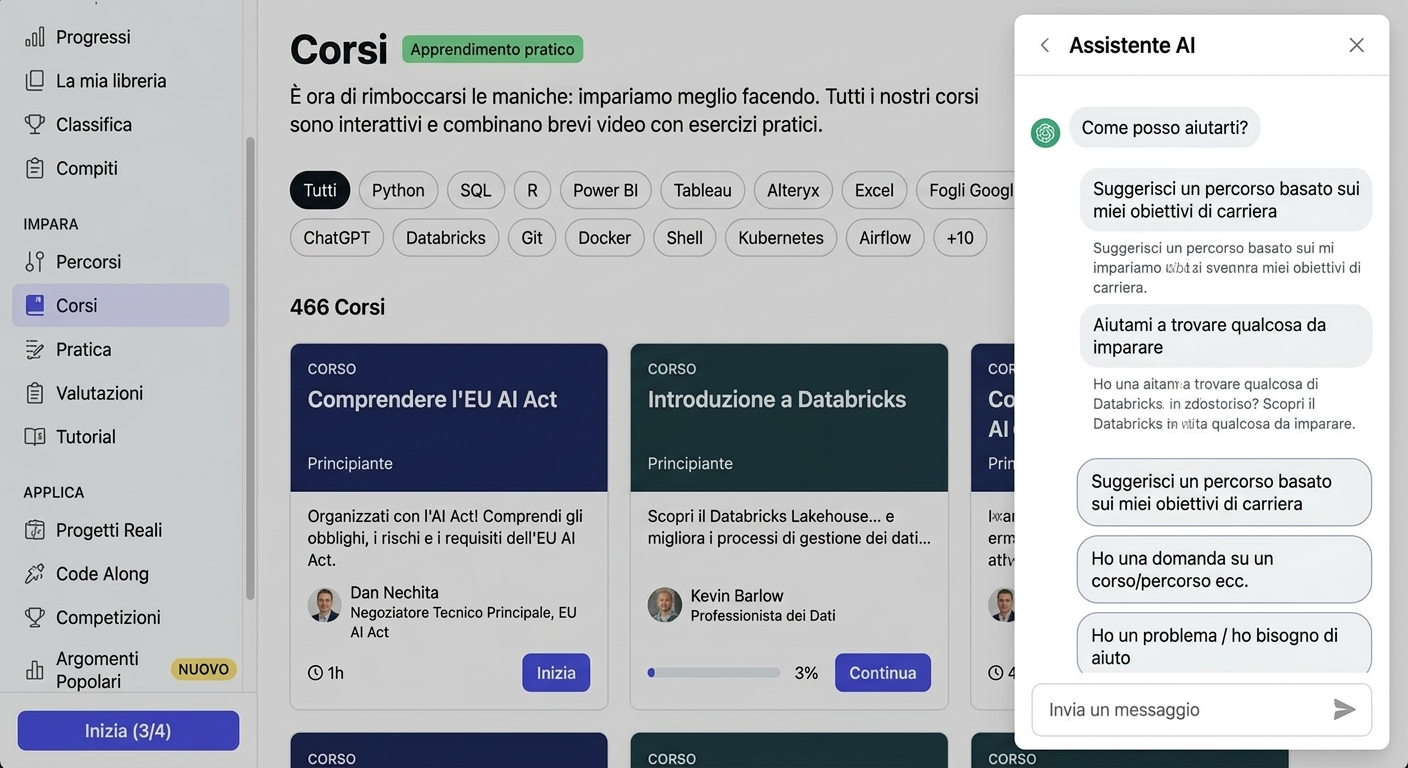Viewport: 1408px width, 768px height.
Task: Click the Databricks course 3% progress bar
Action: click(714, 673)
